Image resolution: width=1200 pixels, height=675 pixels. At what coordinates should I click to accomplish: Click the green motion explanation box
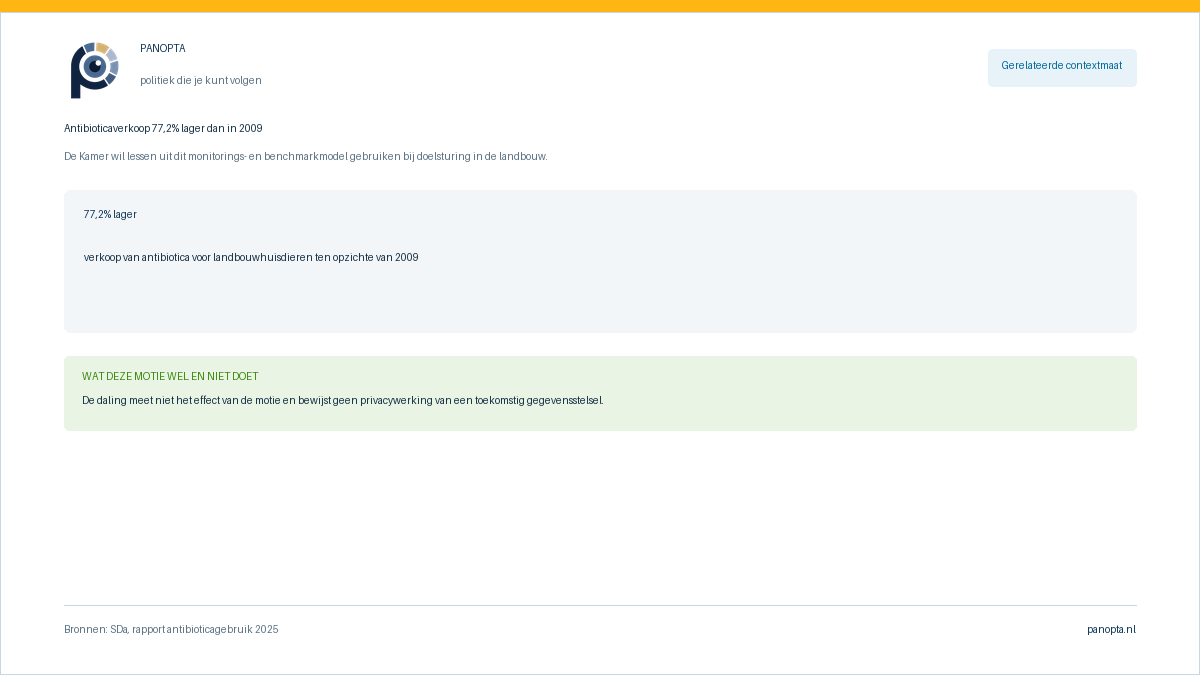pyautogui.click(x=600, y=393)
